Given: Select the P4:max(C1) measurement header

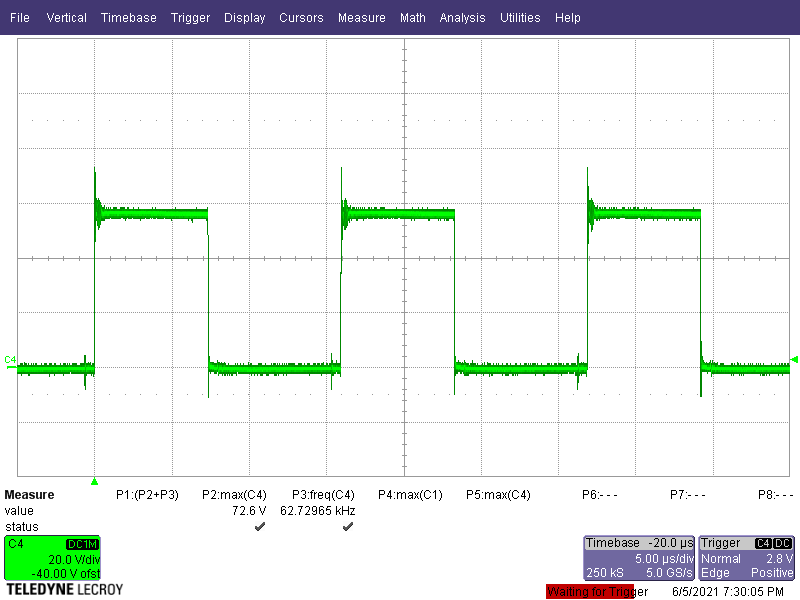Looking at the screenshot, I should 410,494.
